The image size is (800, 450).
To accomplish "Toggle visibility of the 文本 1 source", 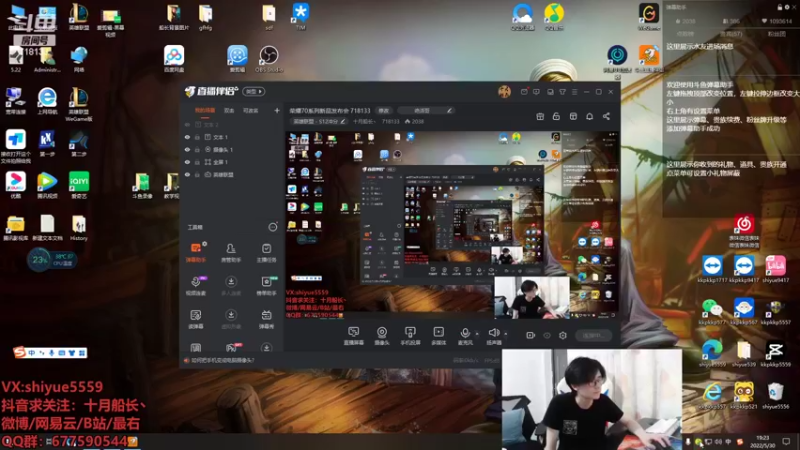I will (x=187, y=137).
